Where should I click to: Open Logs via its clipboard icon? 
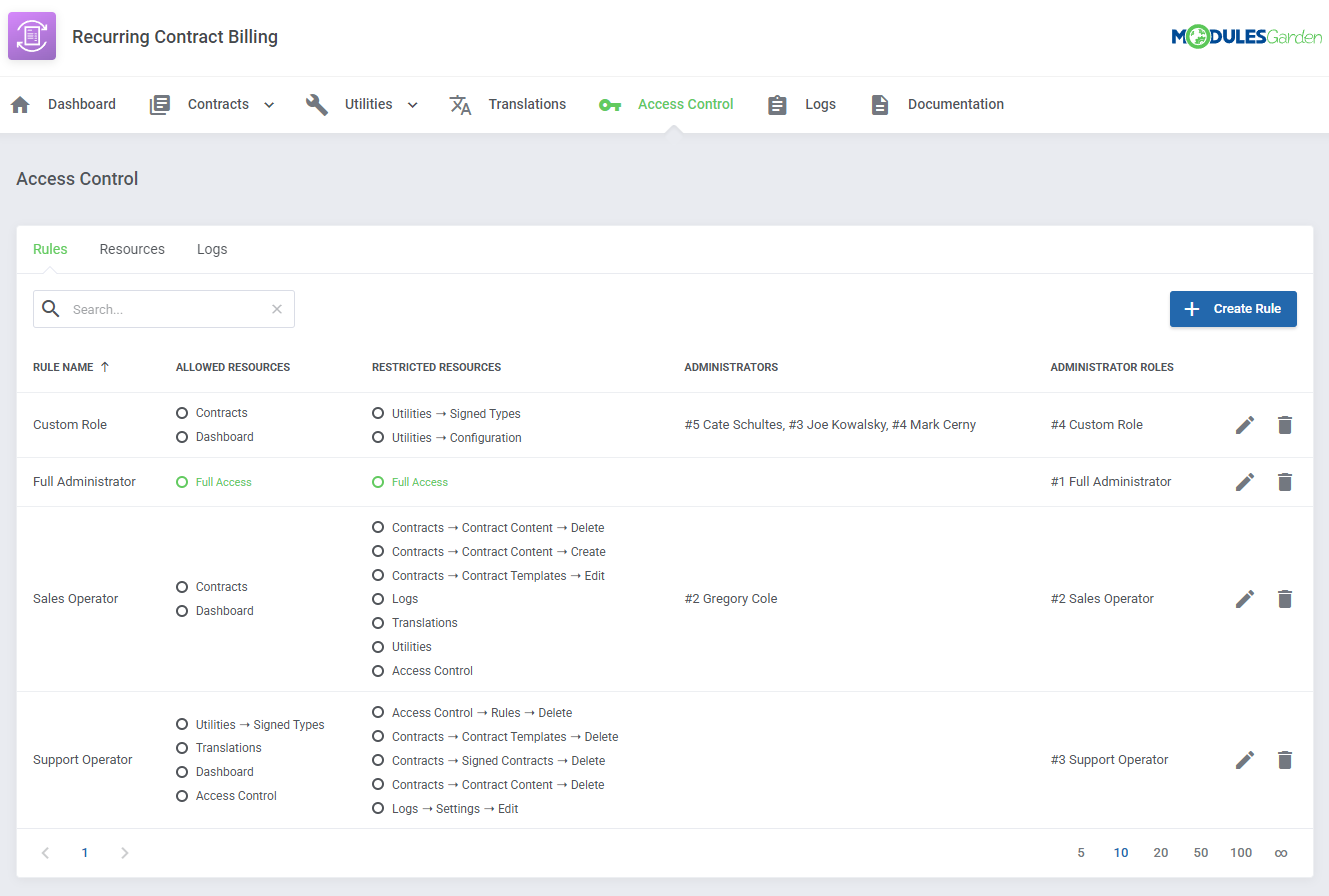[x=777, y=103]
